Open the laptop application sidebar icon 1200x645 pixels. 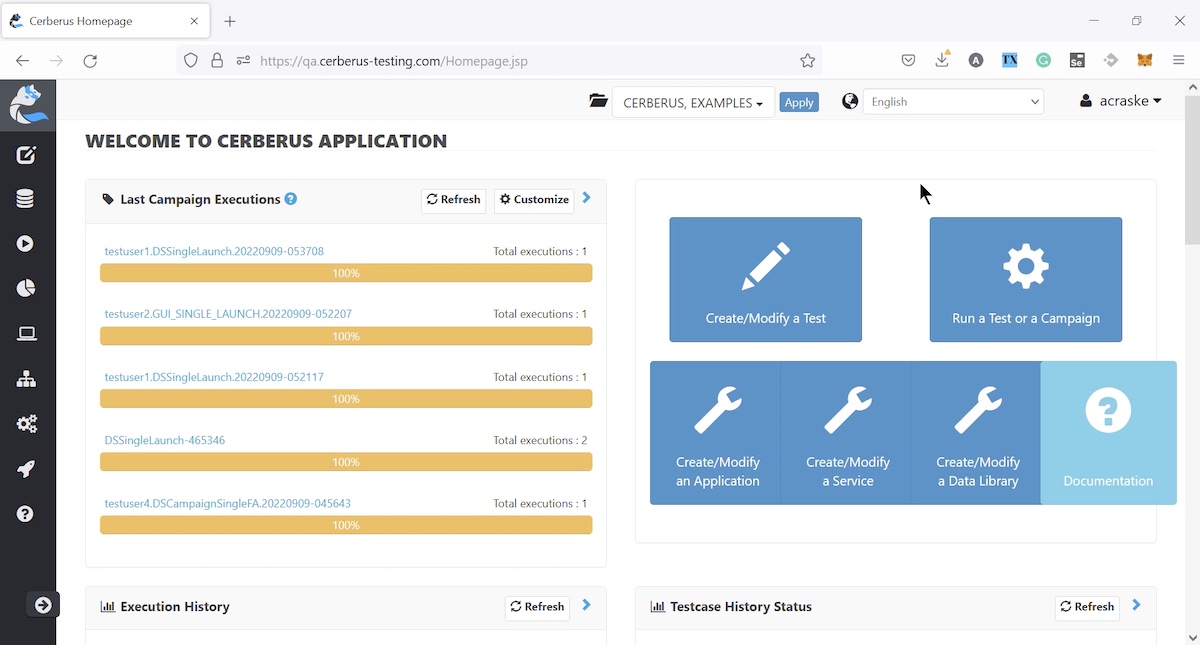[26, 334]
